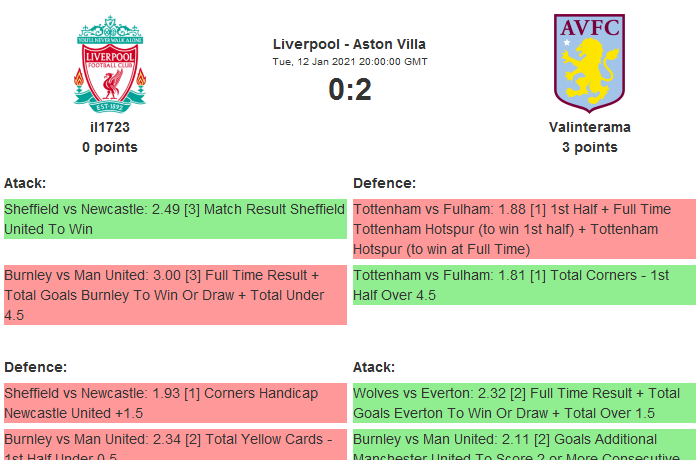Click il1723's 0 points label

coord(110,147)
